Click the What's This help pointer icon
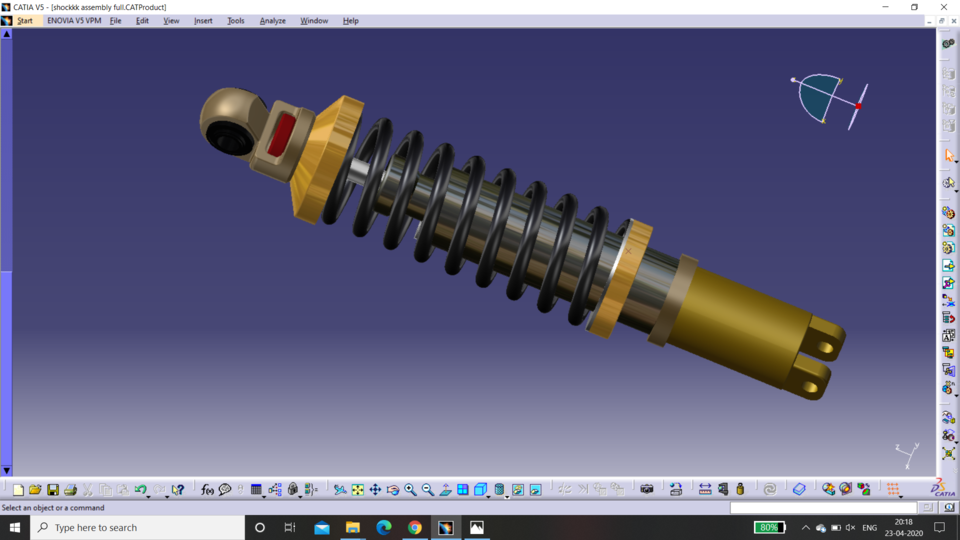Image resolution: width=960 pixels, height=540 pixels. pyautogui.click(x=178, y=489)
